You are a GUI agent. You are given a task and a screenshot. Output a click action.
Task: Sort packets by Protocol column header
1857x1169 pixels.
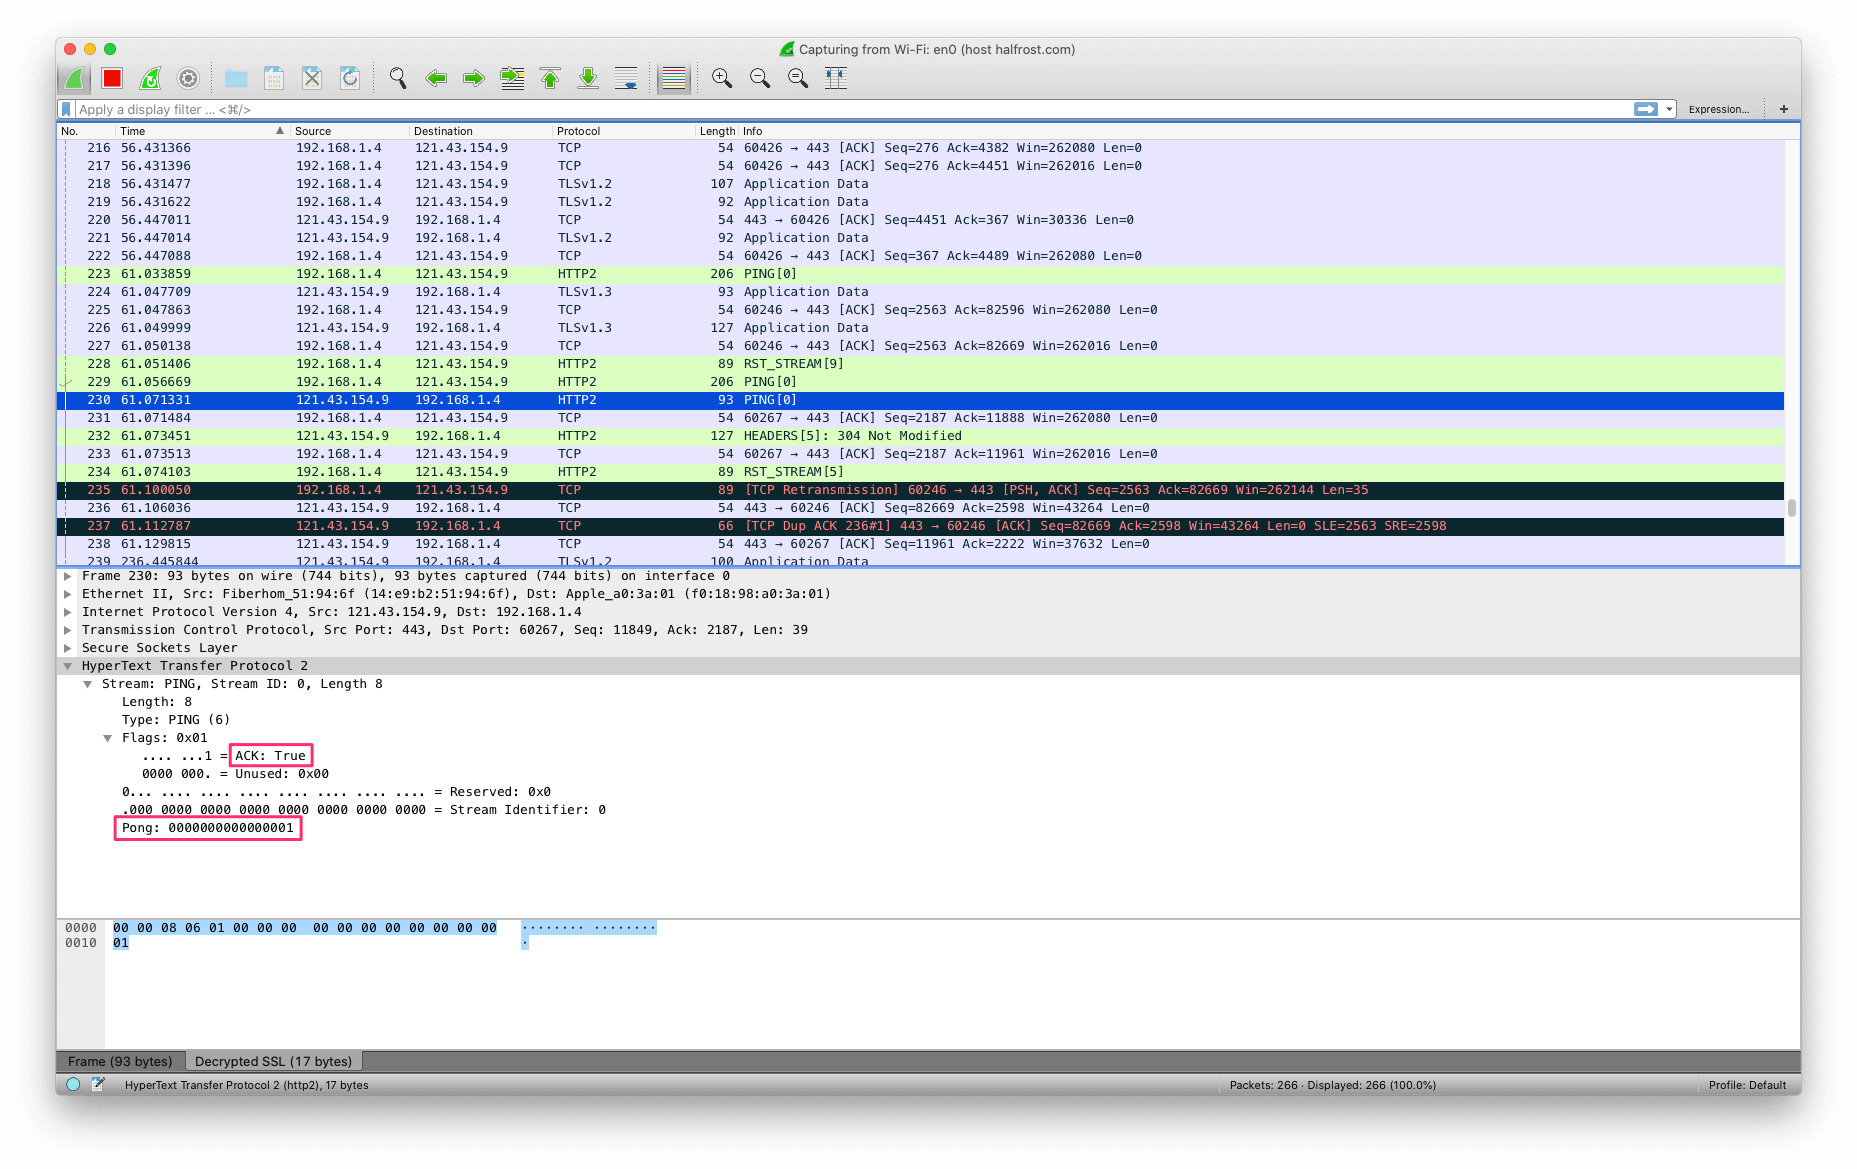click(x=624, y=131)
